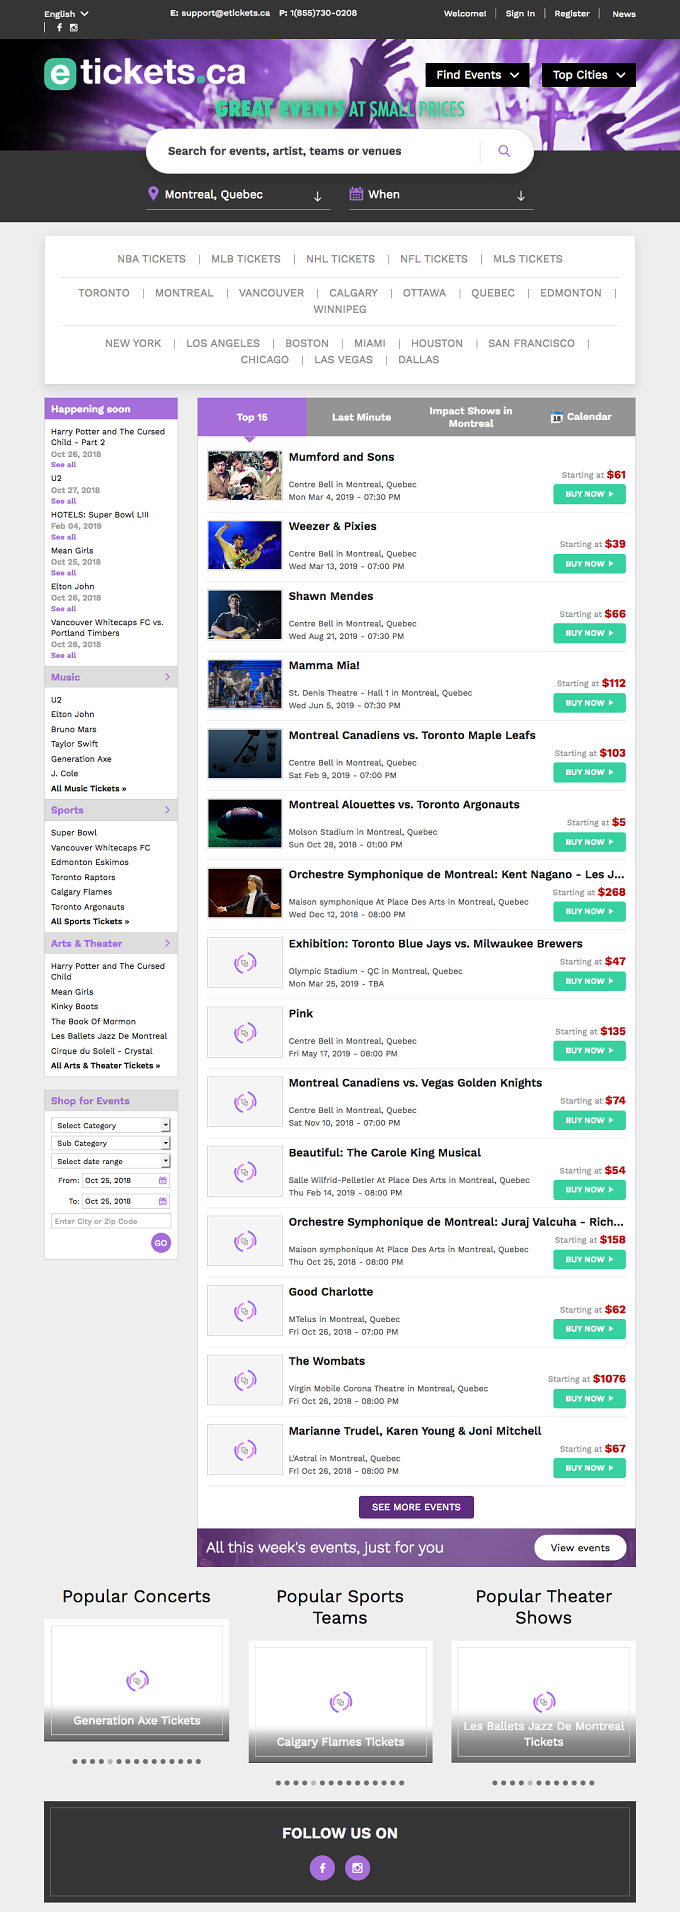Click the location pin icon beside Montreal
Image resolution: width=680 pixels, height=1912 pixels.
[x=153, y=194]
